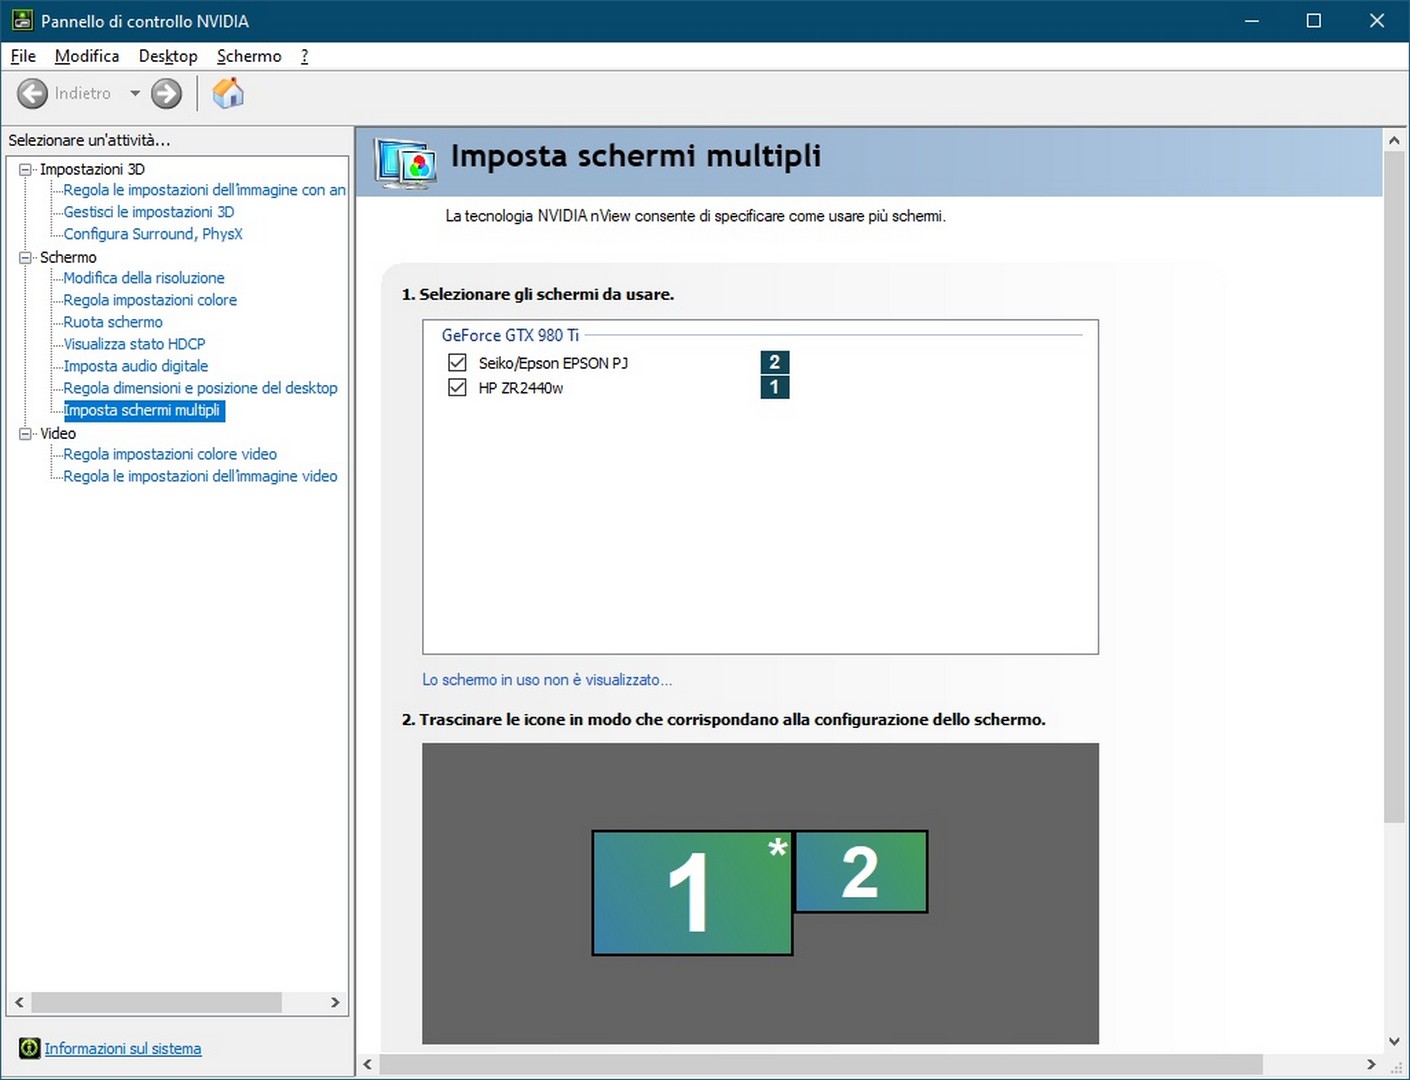Open Regola impostazioni colore
Image resolution: width=1410 pixels, height=1080 pixels.
point(150,300)
